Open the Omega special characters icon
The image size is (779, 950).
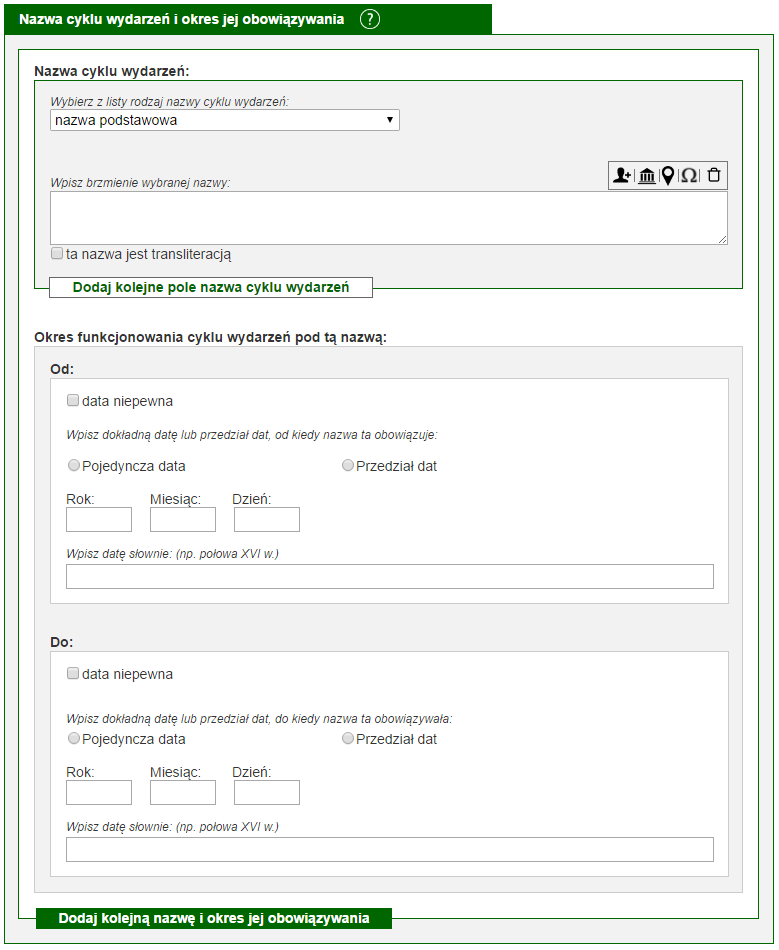(689, 175)
